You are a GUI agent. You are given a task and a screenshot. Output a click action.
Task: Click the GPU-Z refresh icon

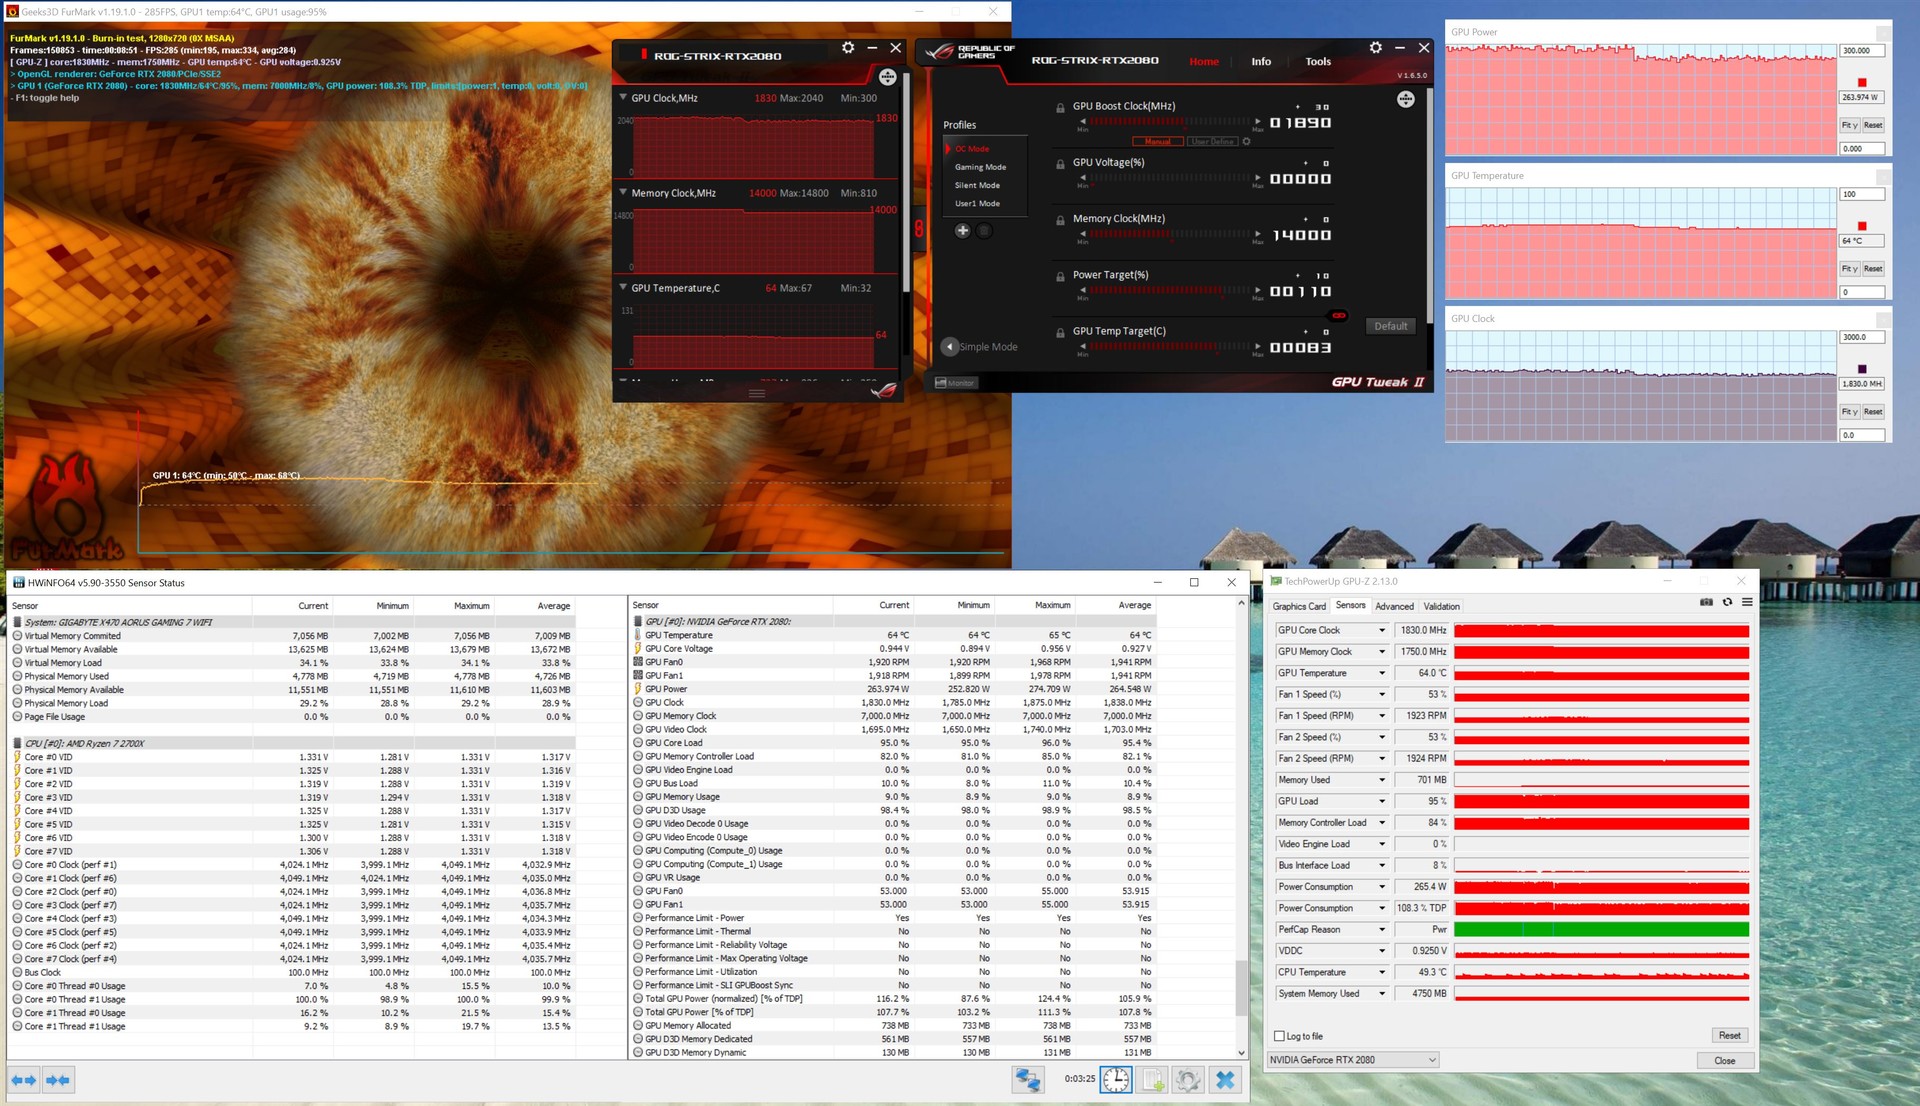point(1727,602)
